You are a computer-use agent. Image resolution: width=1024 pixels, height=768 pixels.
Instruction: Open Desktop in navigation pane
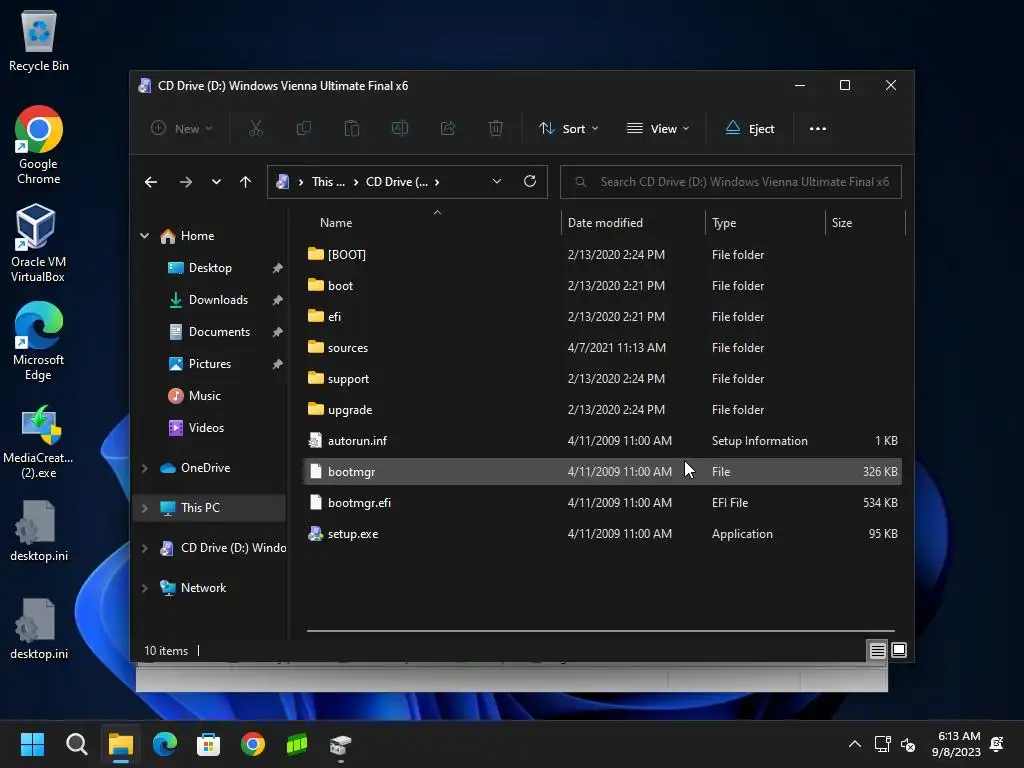(x=210, y=268)
